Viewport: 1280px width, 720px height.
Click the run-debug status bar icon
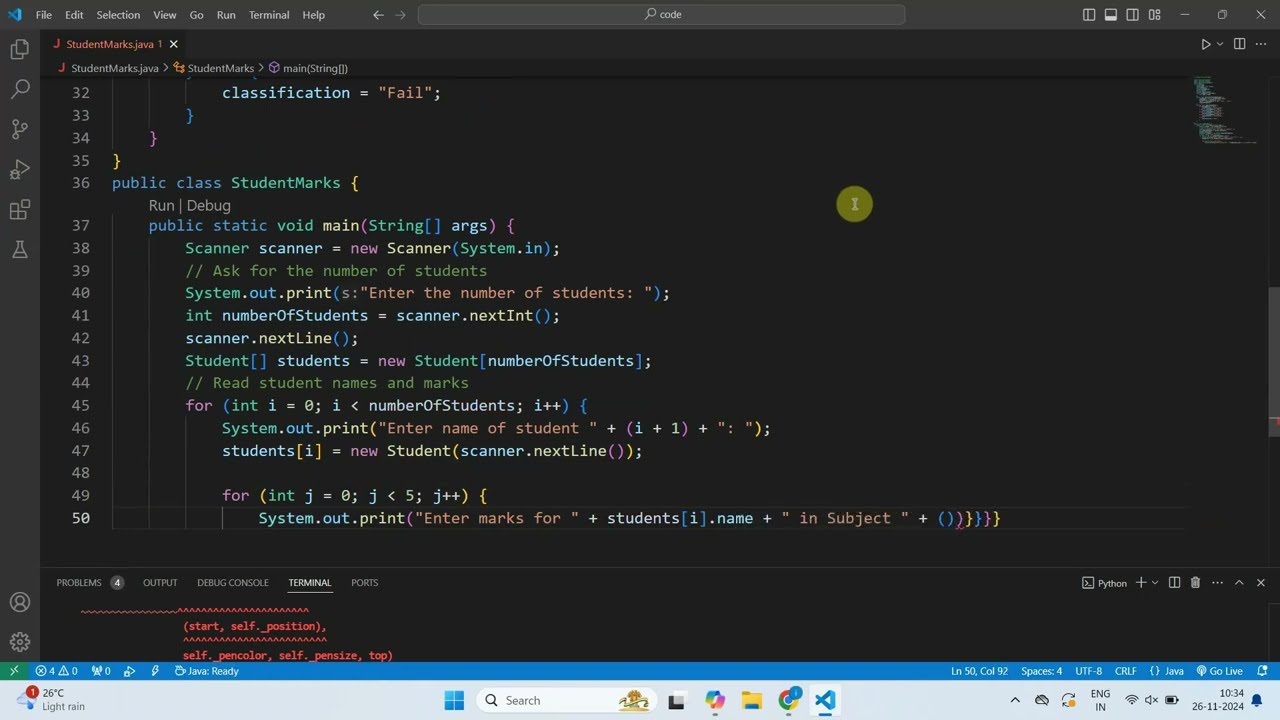pyautogui.click(x=130, y=671)
